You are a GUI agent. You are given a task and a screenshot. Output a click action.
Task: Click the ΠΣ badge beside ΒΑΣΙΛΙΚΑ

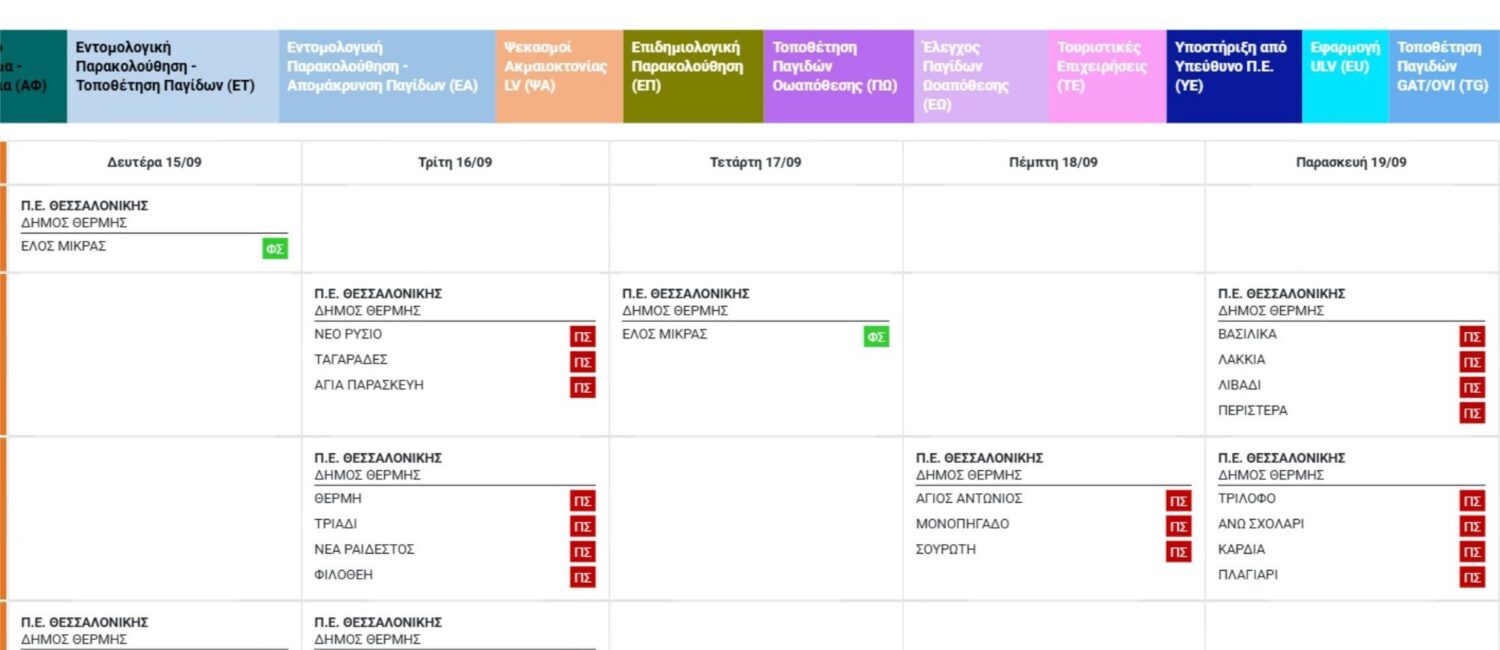click(1472, 337)
